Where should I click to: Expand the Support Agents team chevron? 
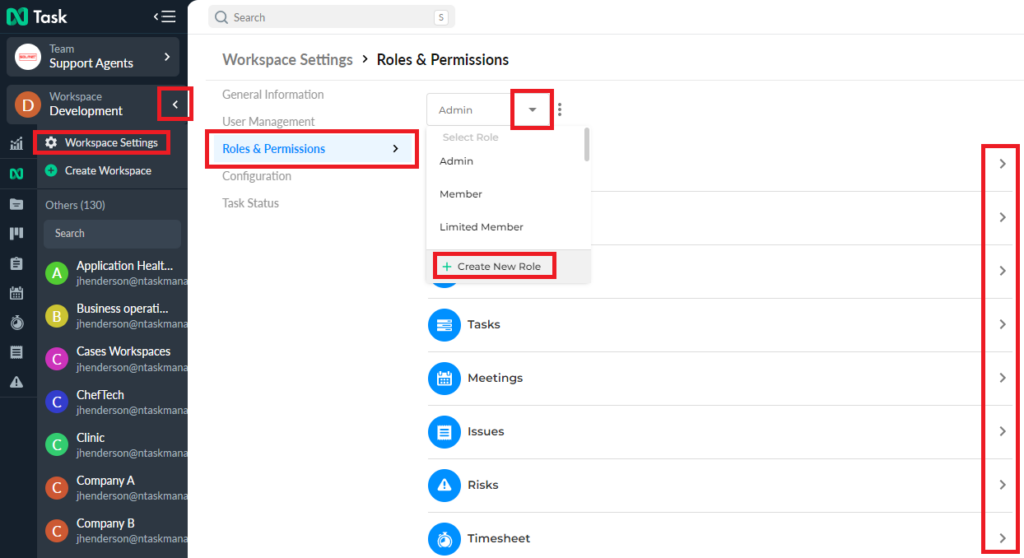click(167, 57)
